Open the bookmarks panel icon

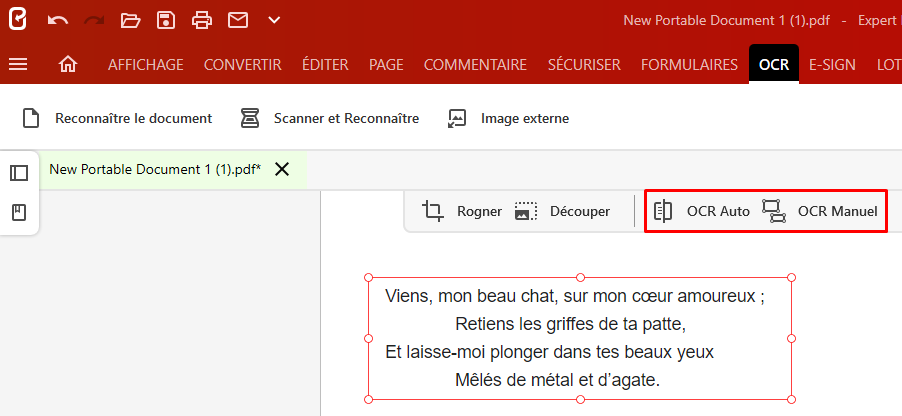19,212
